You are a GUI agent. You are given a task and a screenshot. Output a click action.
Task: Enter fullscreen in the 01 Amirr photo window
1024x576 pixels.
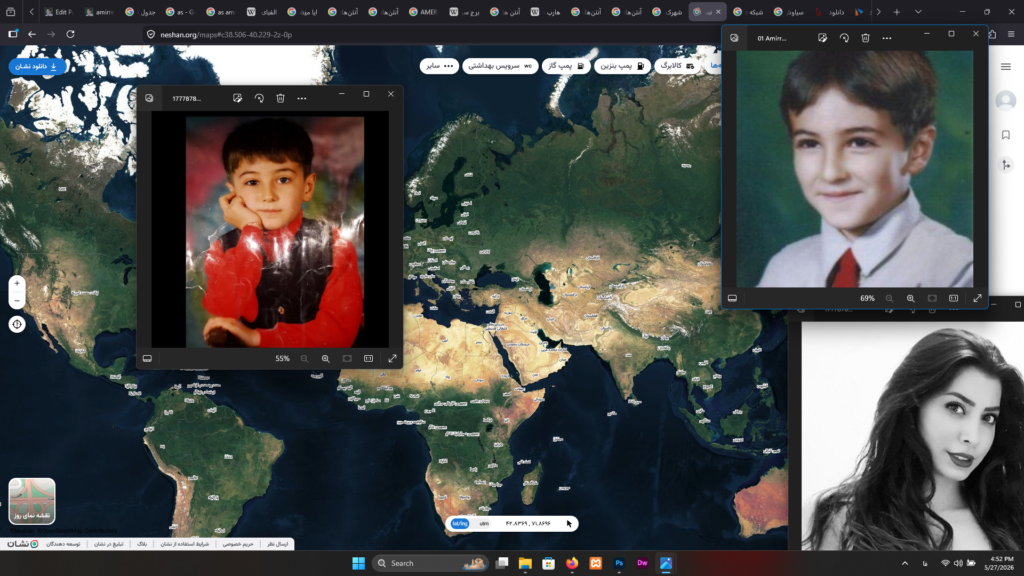click(x=977, y=298)
